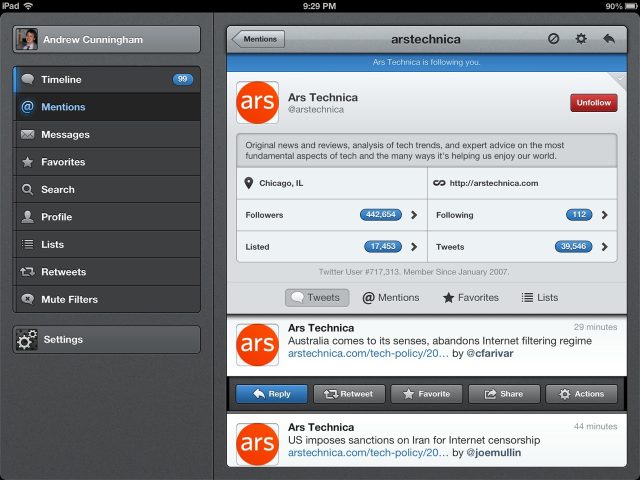Click avatar on Iran sanctions tweet
The height and width of the screenshot is (480, 640).
(258, 444)
